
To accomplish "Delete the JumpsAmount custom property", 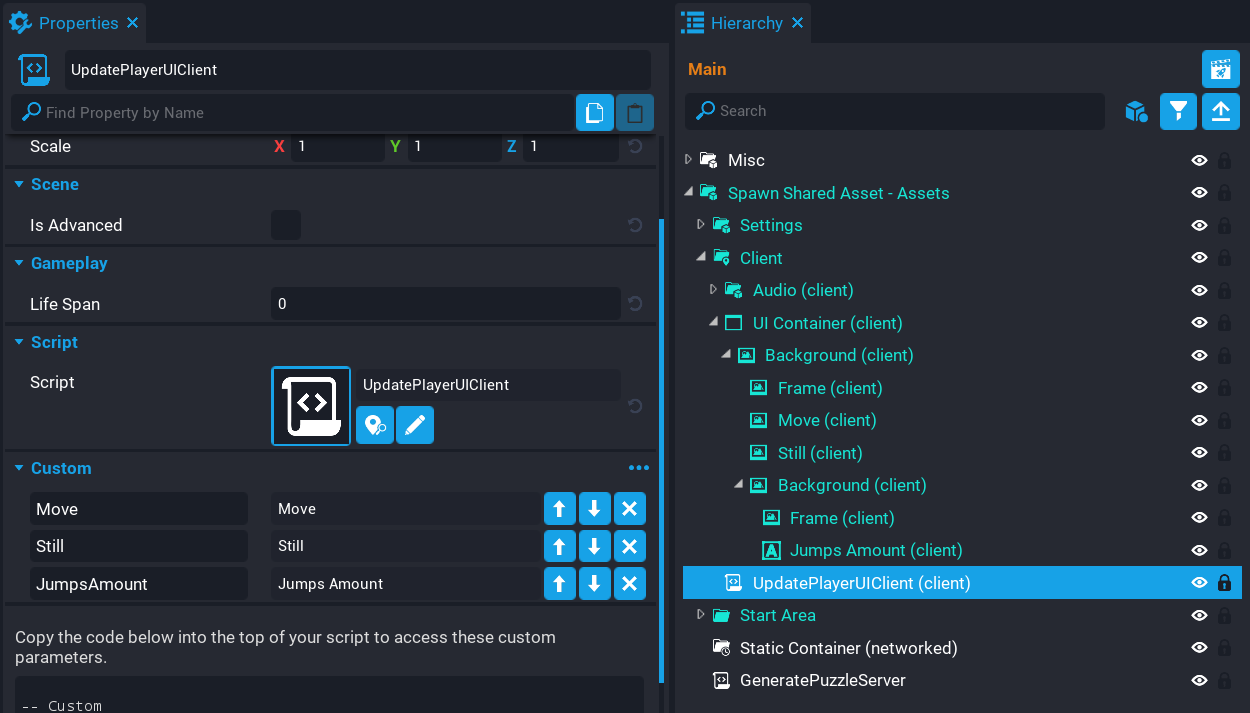I will [x=629, y=584].
